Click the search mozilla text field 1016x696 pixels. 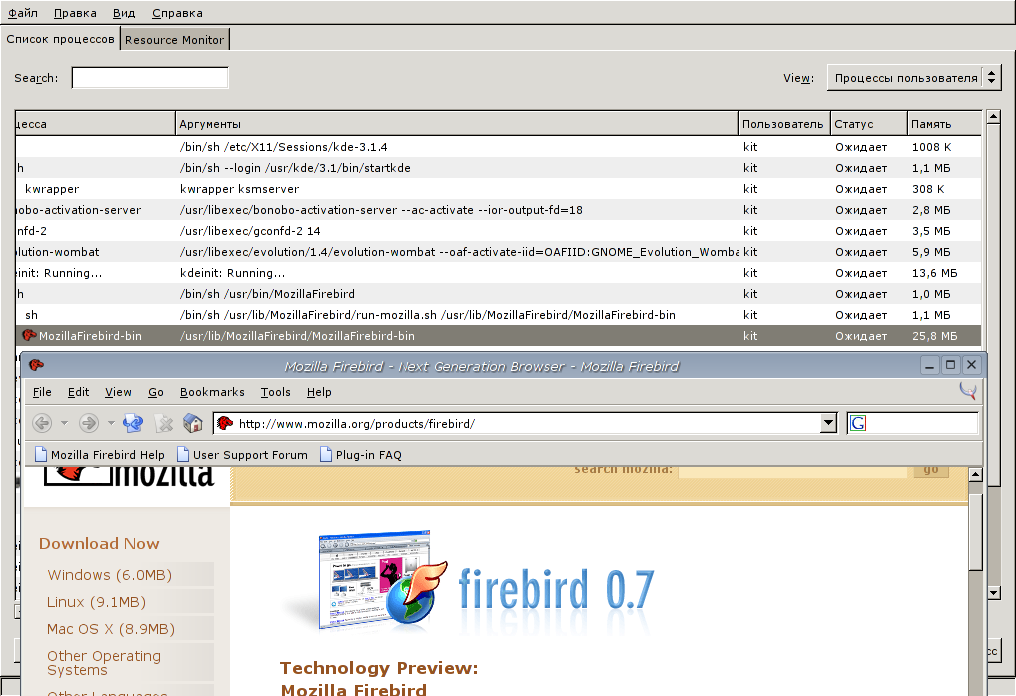[792, 471]
